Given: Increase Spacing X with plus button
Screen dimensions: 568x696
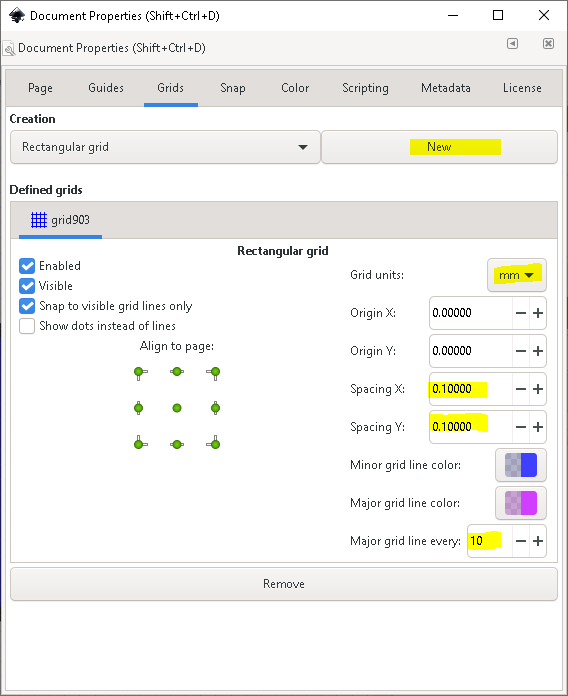Looking at the screenshot, I should [x=538, y=389].
